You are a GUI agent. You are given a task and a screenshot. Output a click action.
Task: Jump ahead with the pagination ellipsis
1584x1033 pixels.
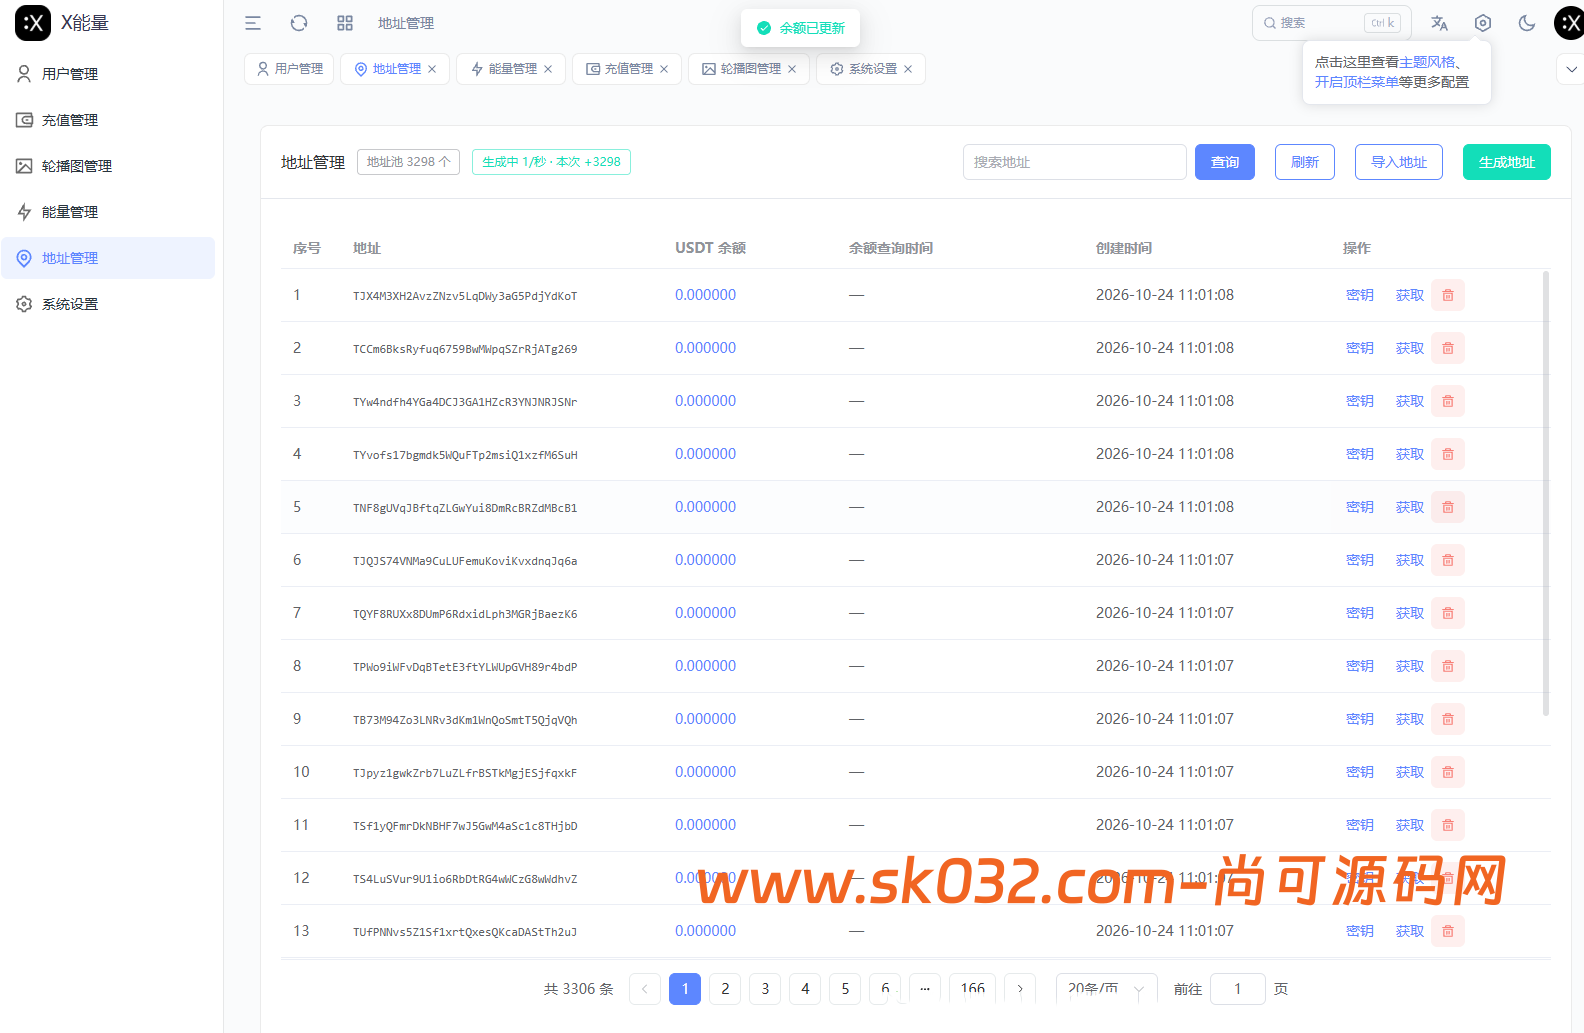(925, 989)
